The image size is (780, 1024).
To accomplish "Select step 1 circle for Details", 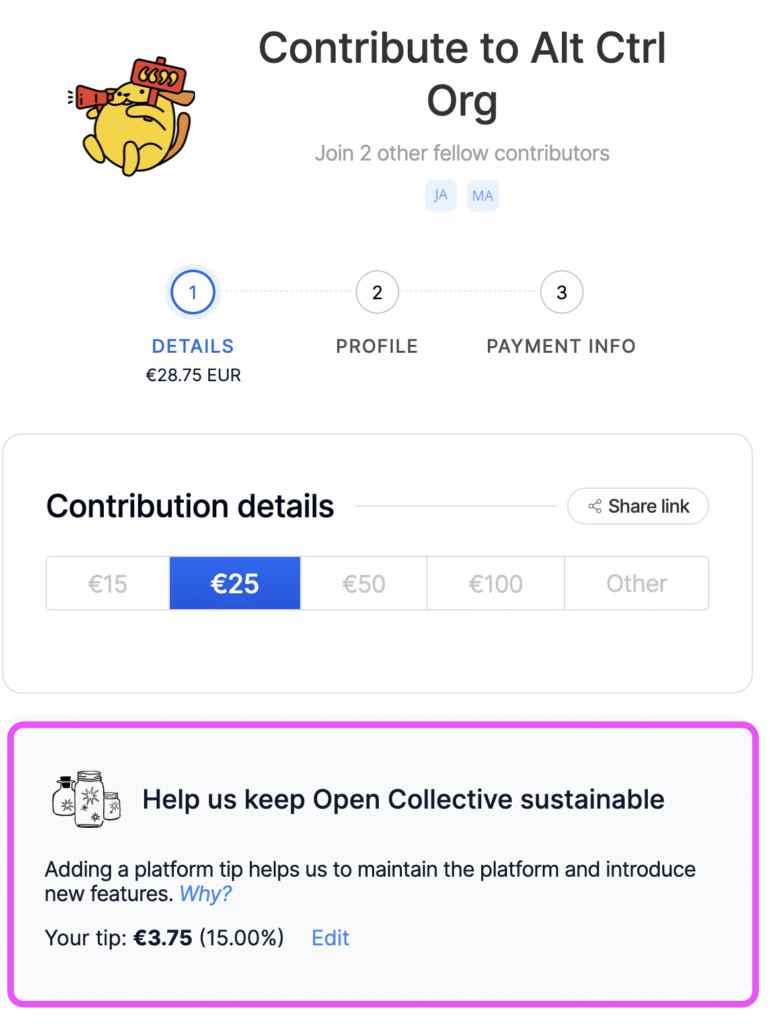I will coord(193,293).
